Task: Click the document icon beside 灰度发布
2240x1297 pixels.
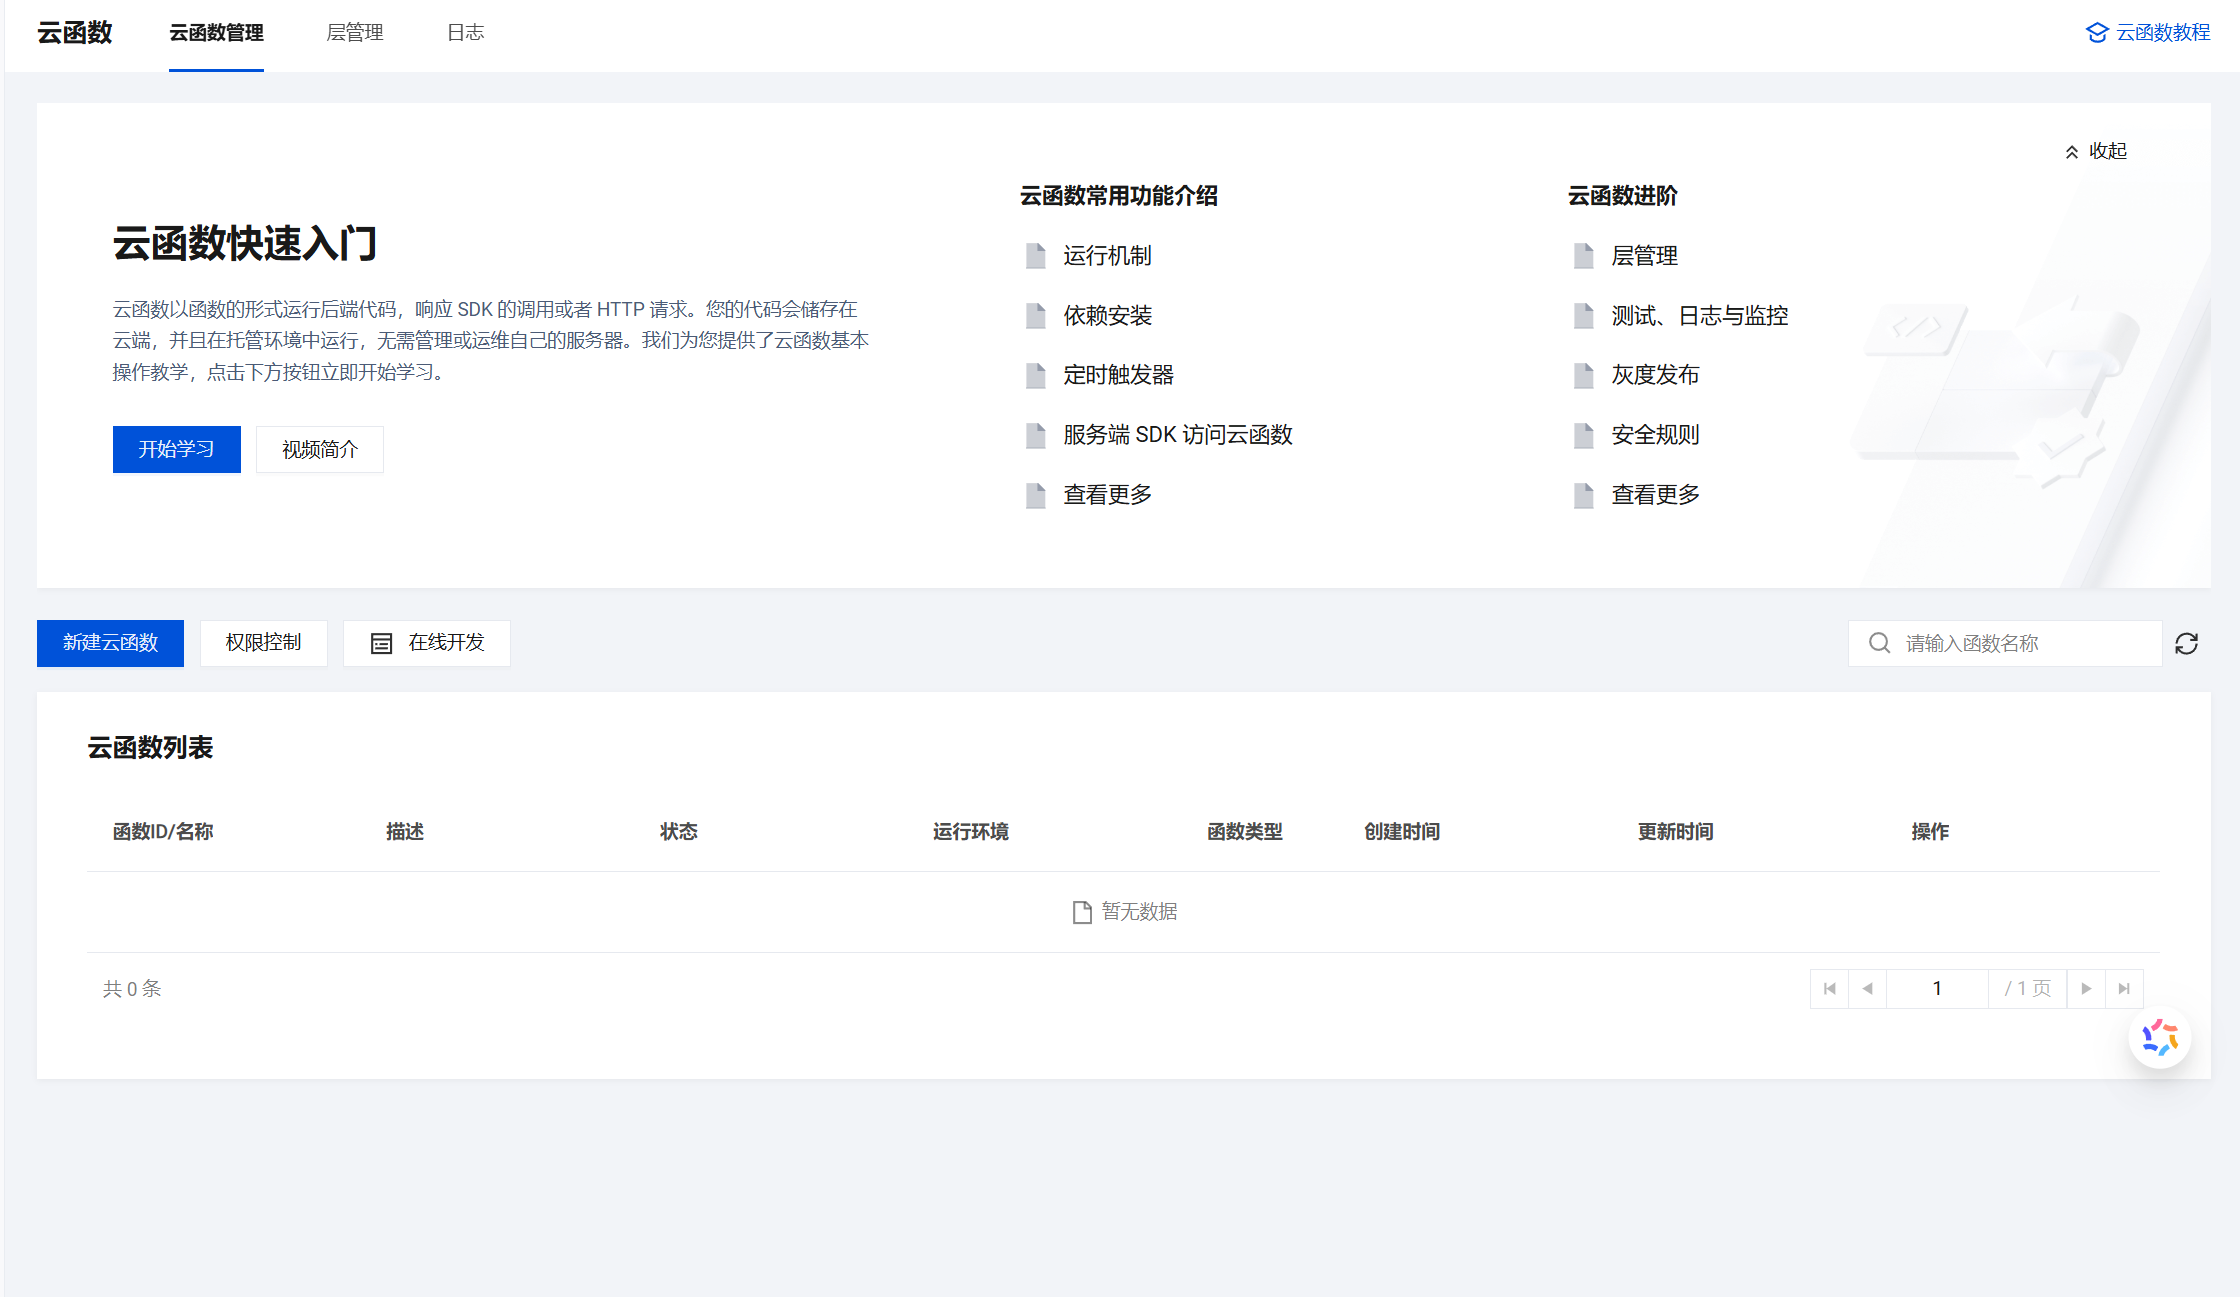Action: [x=1584, y=375]
